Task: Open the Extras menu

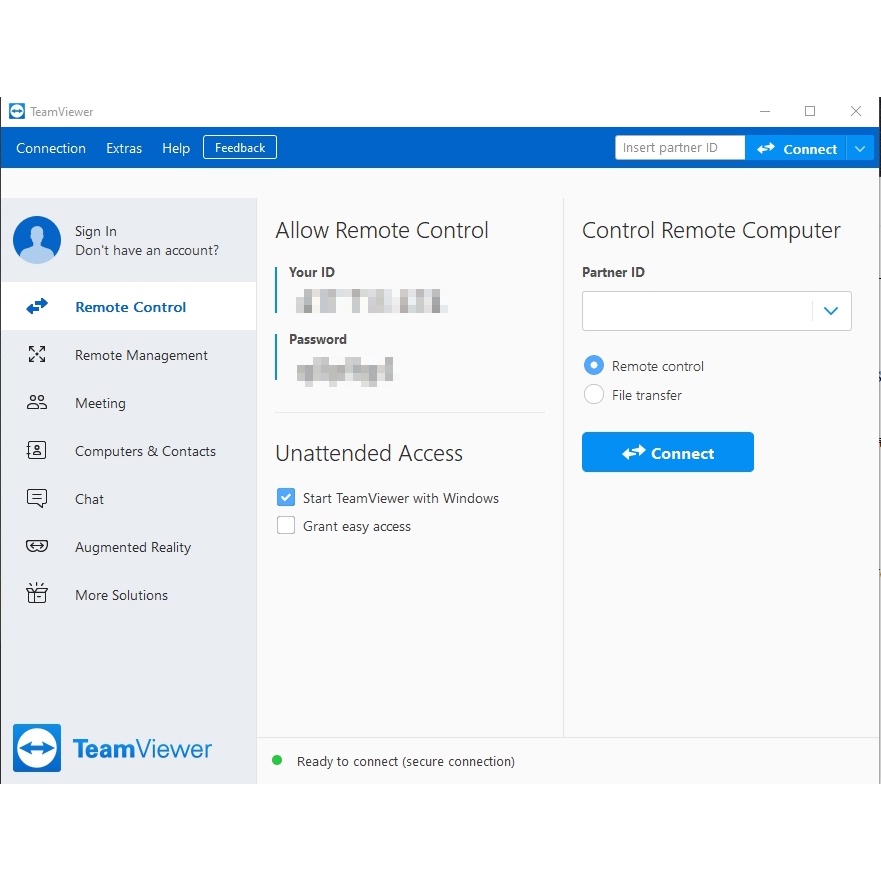Action: pos(124,148)
